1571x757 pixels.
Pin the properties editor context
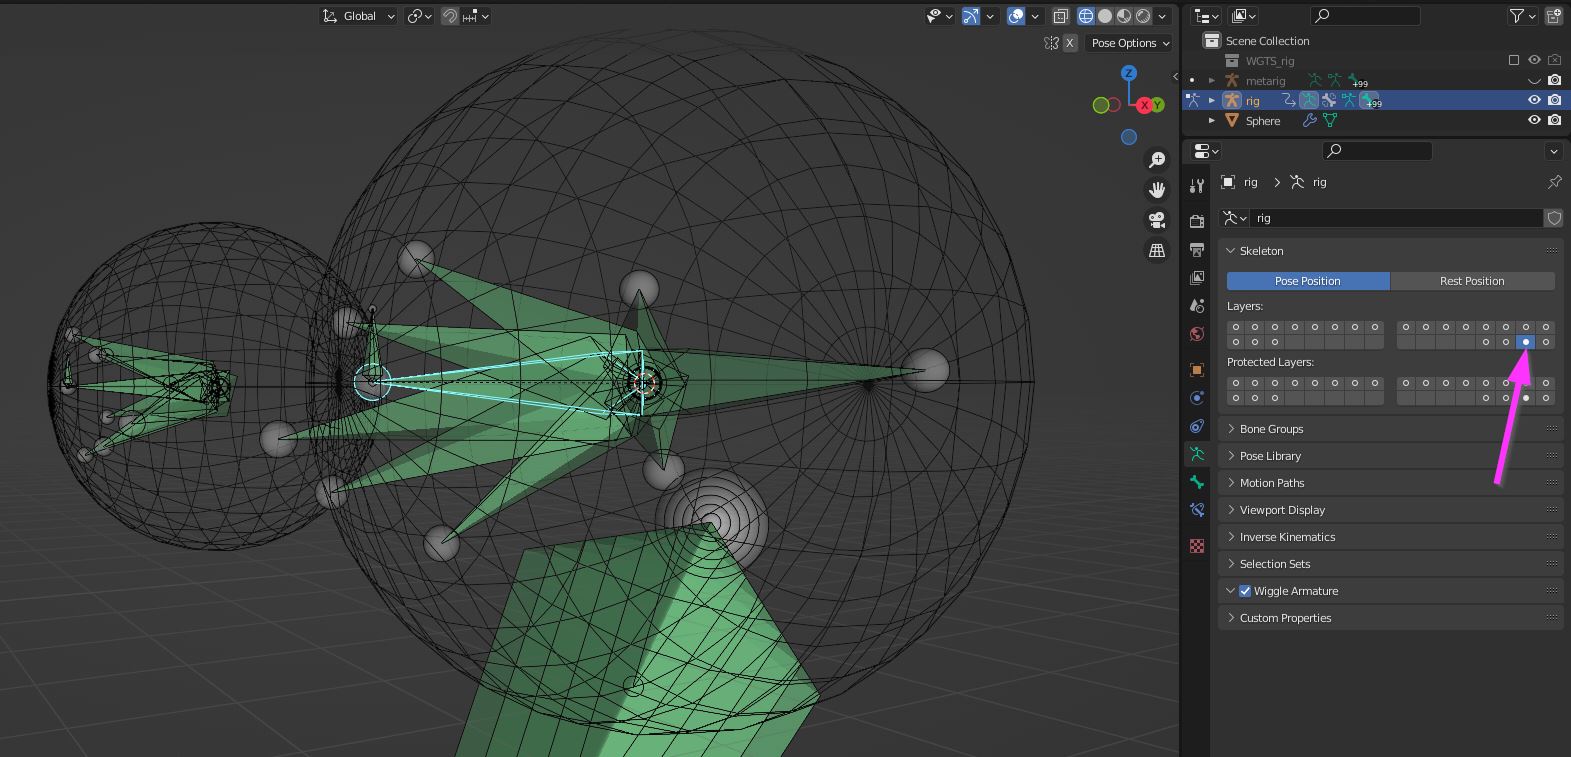coord(1554,182)
